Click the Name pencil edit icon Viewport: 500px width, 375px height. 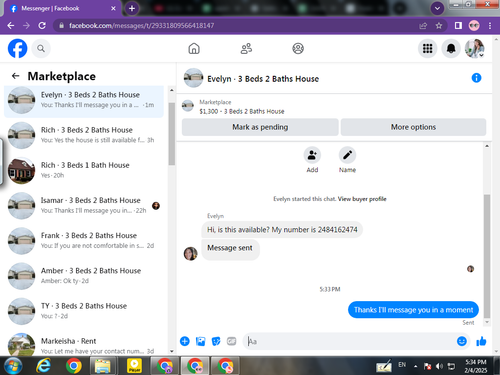coord(347,155)
